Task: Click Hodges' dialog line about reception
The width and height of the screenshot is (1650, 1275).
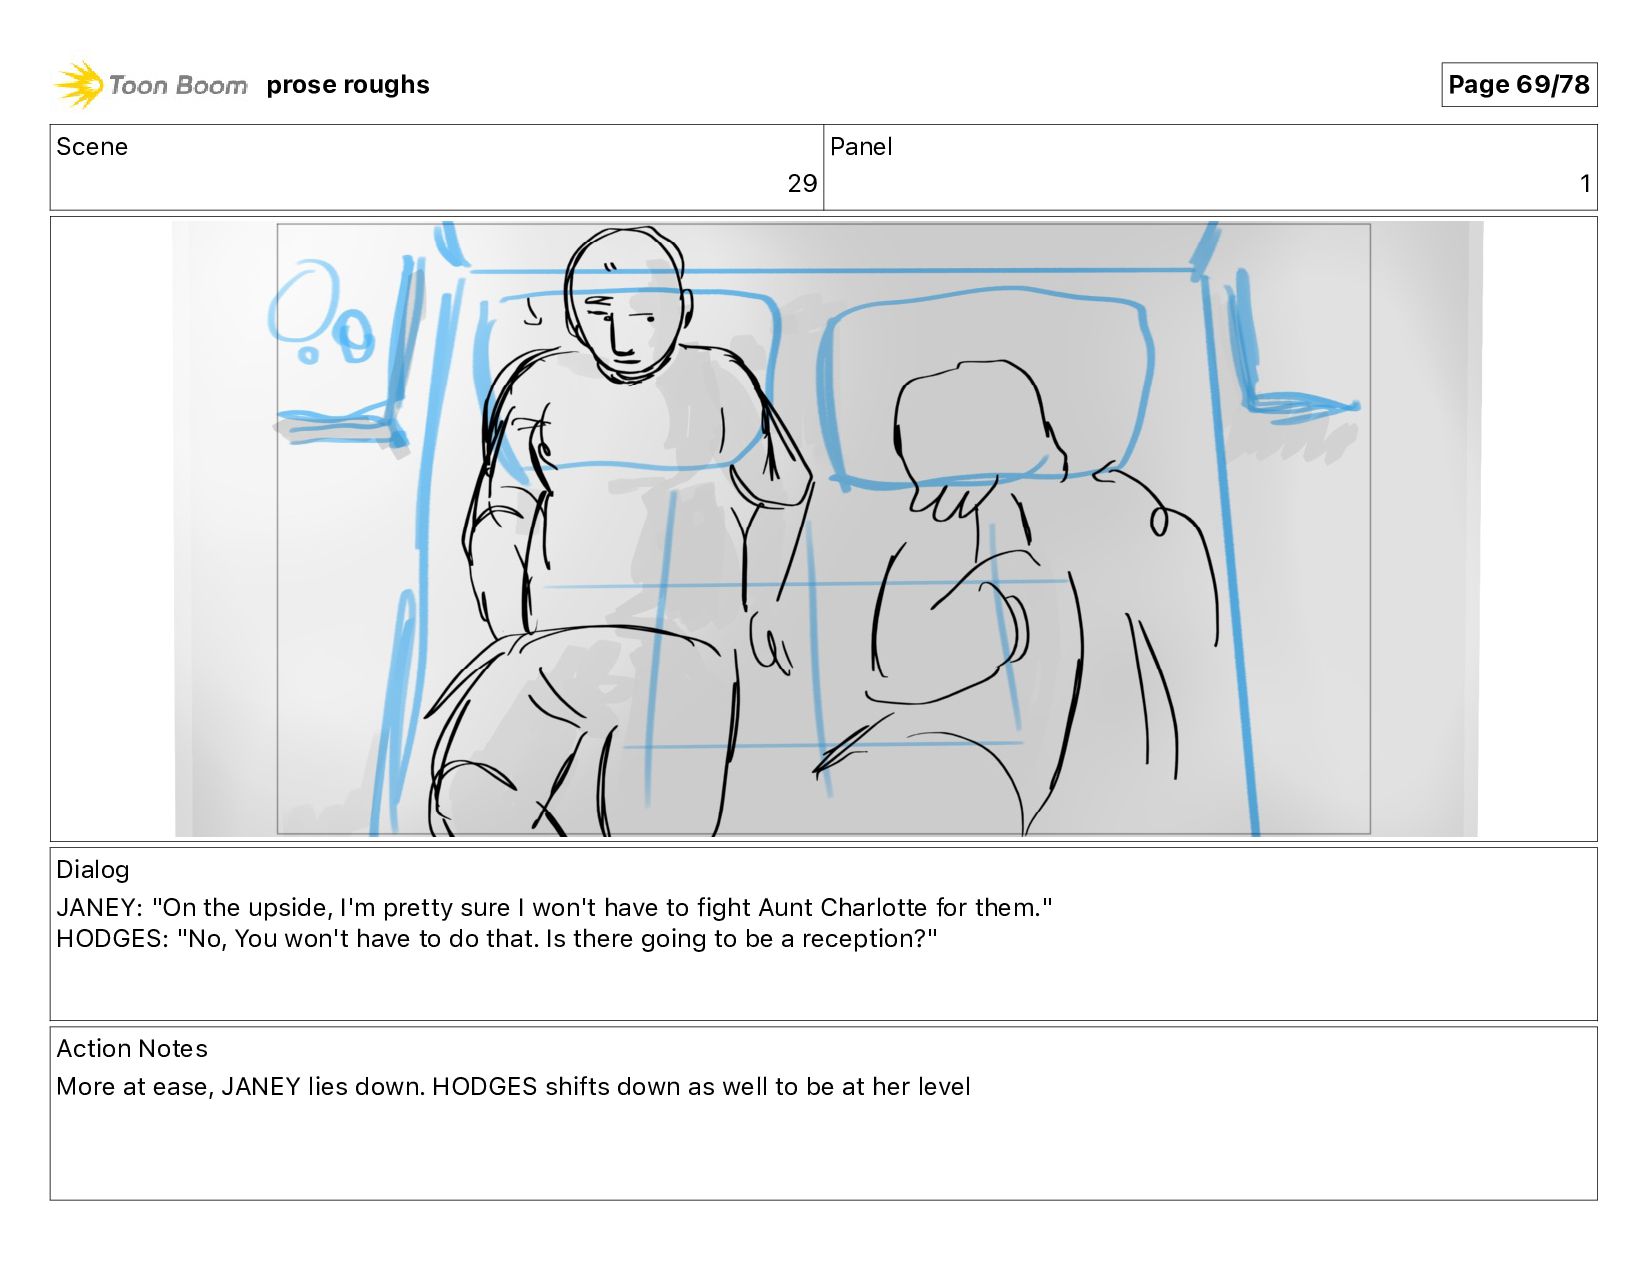Action: pyautogui.click(x=497, y=939)
